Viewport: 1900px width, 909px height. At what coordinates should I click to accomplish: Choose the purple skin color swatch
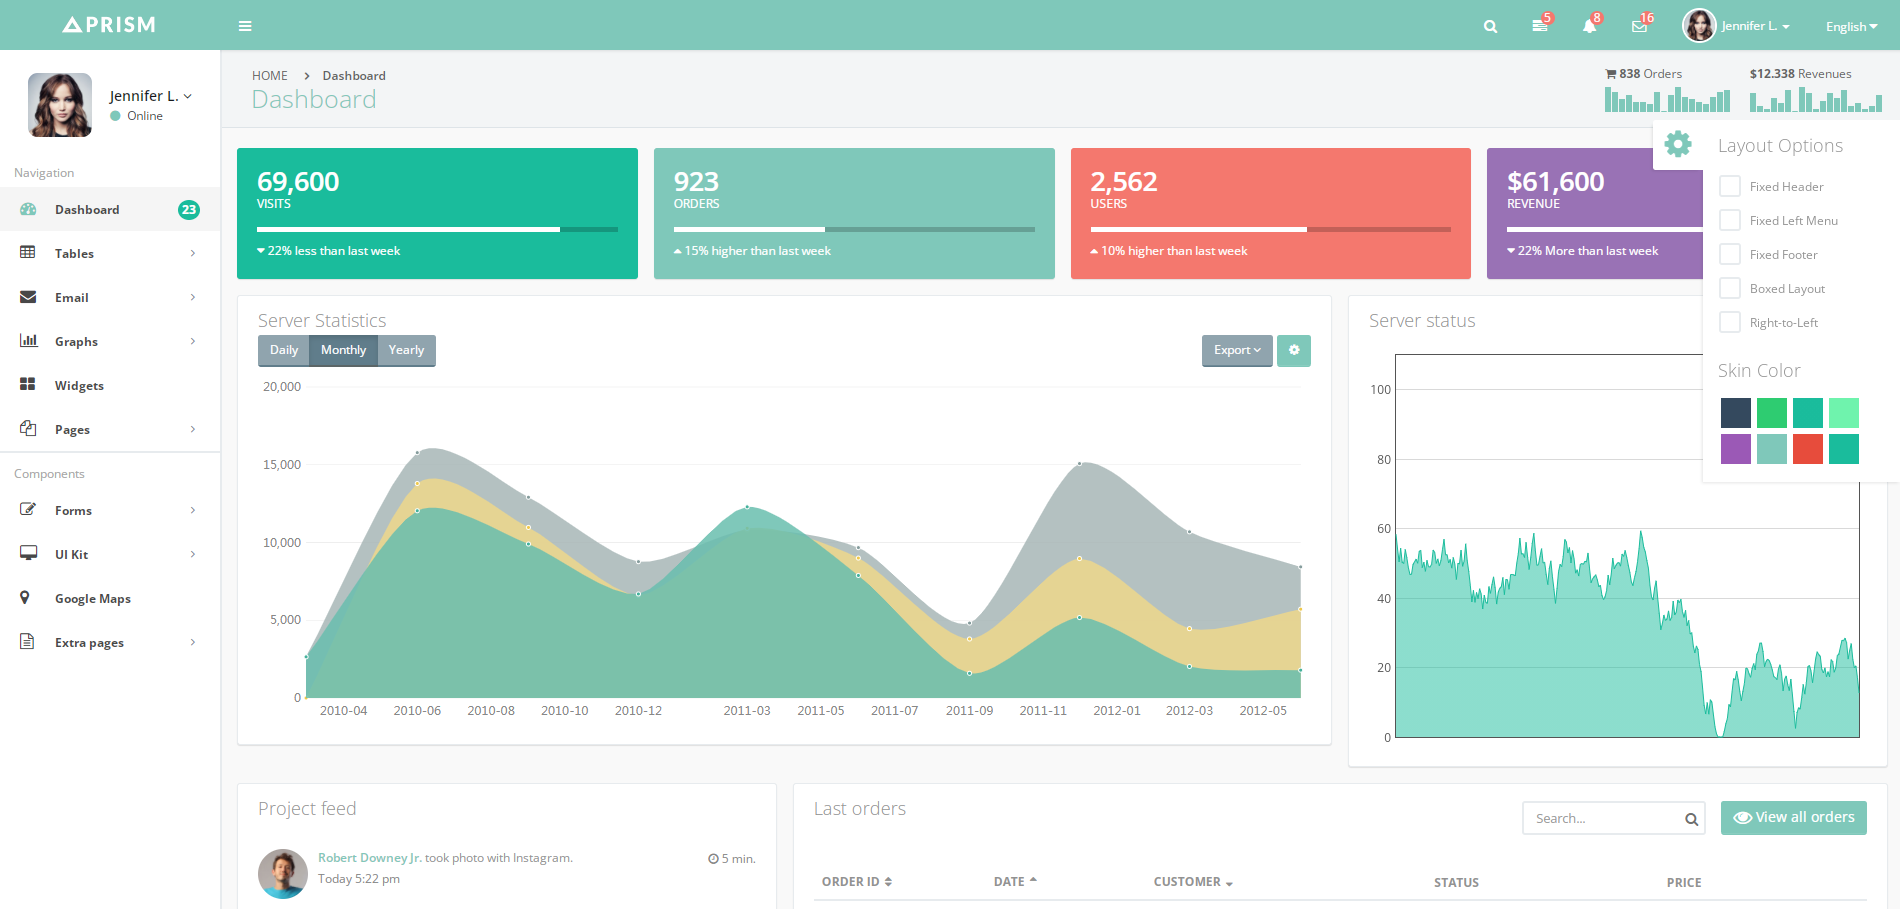(x=1736, y=449)
